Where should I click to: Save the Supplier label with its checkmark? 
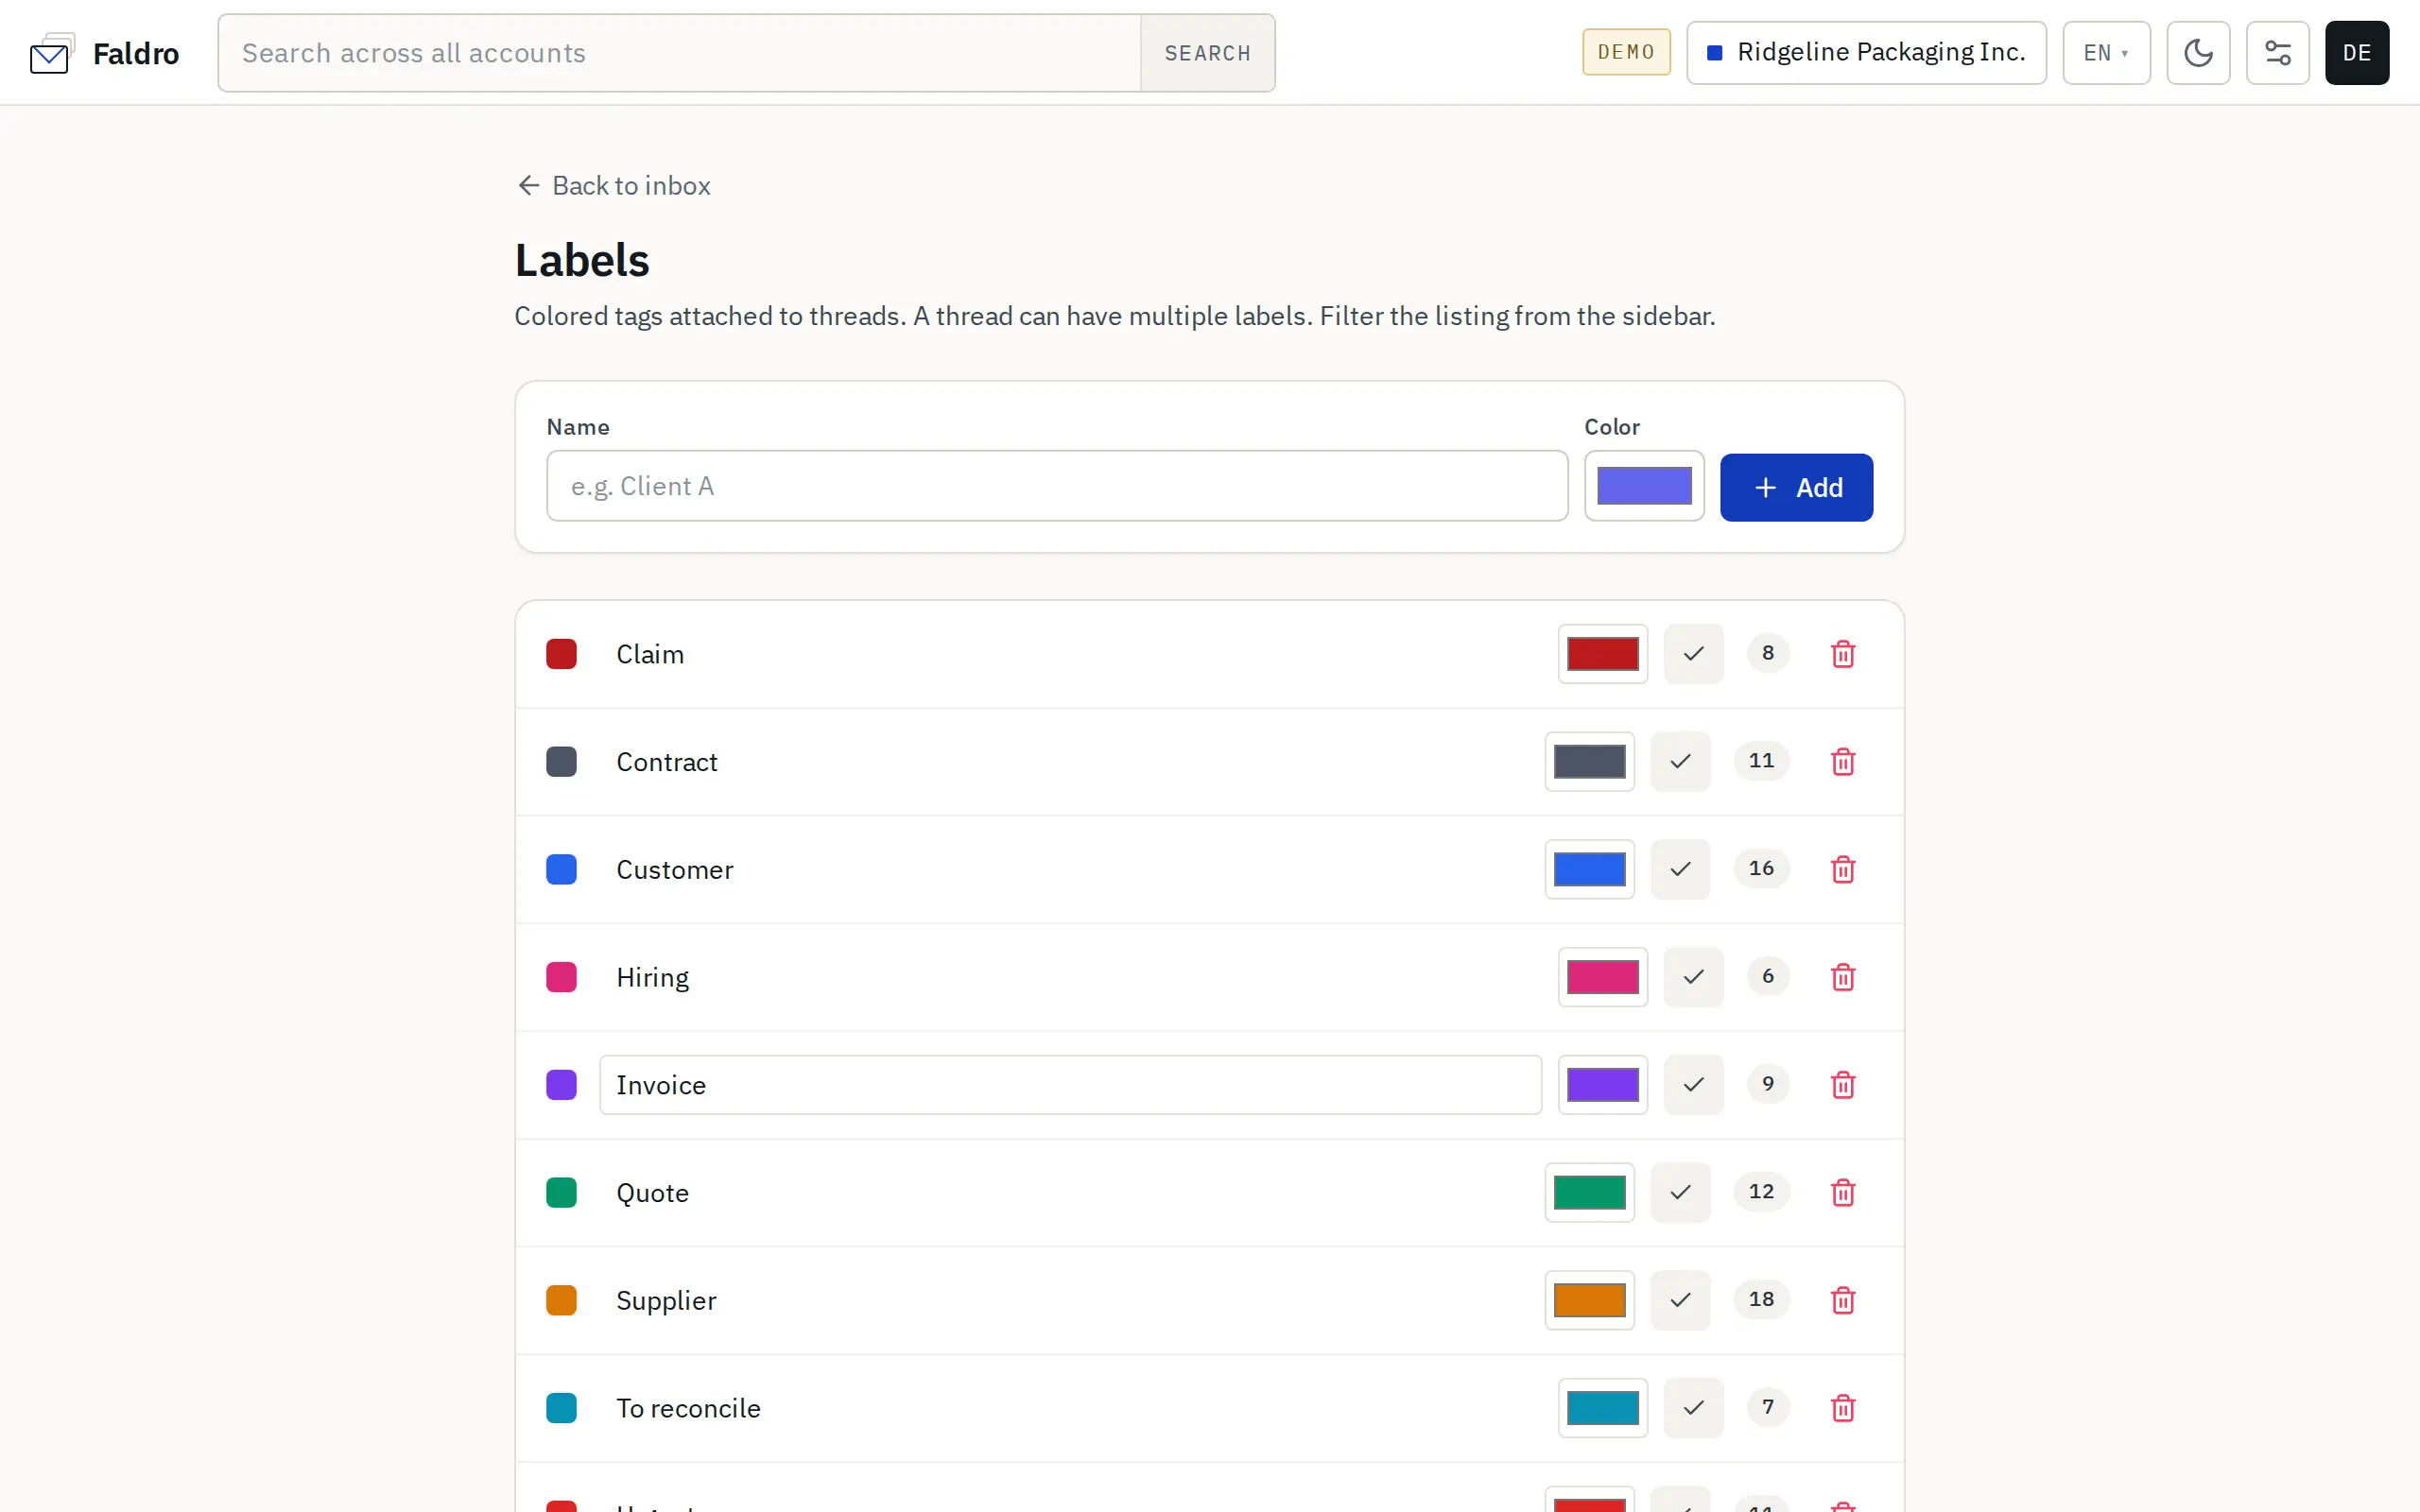pos(1680,1300)
